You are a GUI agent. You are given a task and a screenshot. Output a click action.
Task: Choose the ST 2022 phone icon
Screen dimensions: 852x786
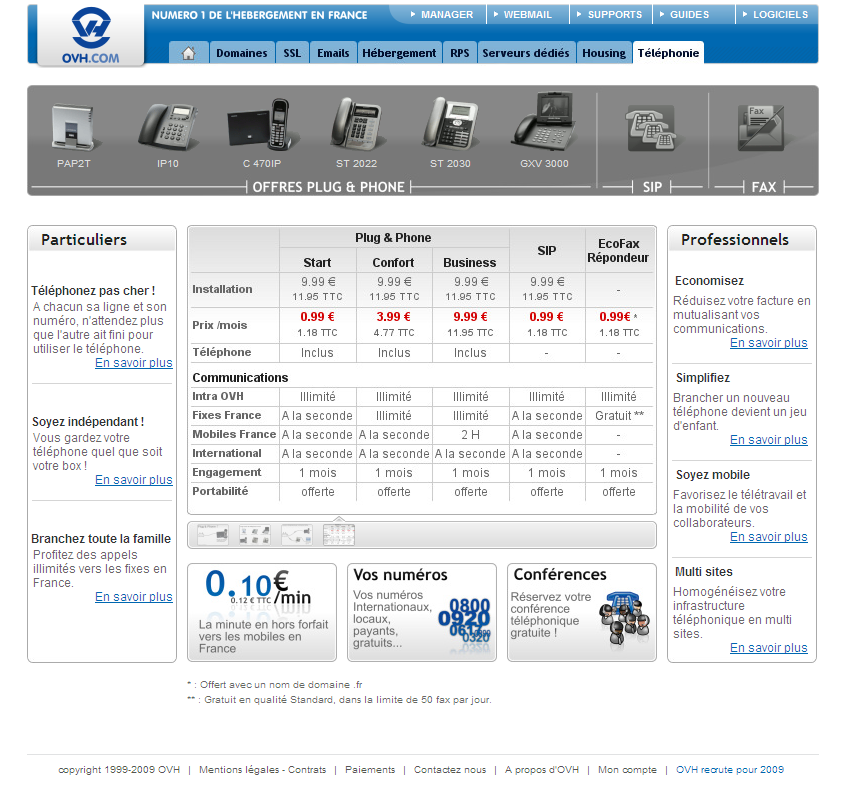pyautogui.click(x=356, y=125)
